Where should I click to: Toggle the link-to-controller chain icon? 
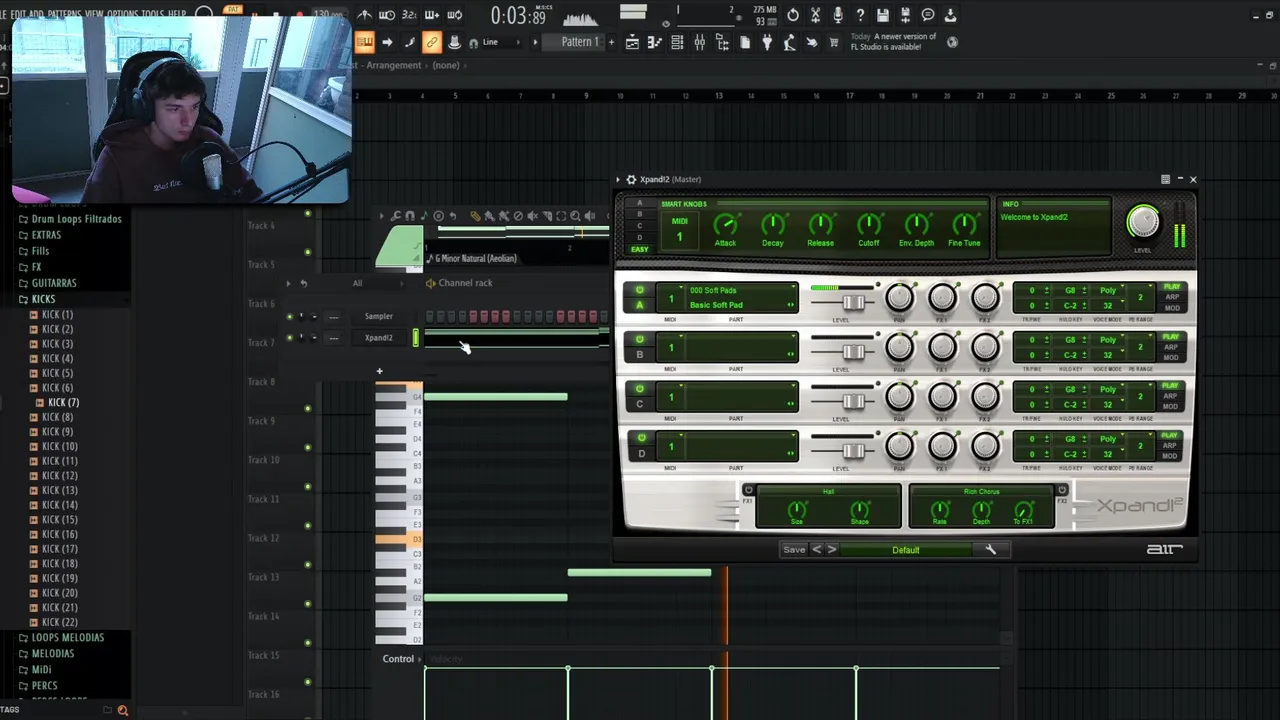coord(432,42)
